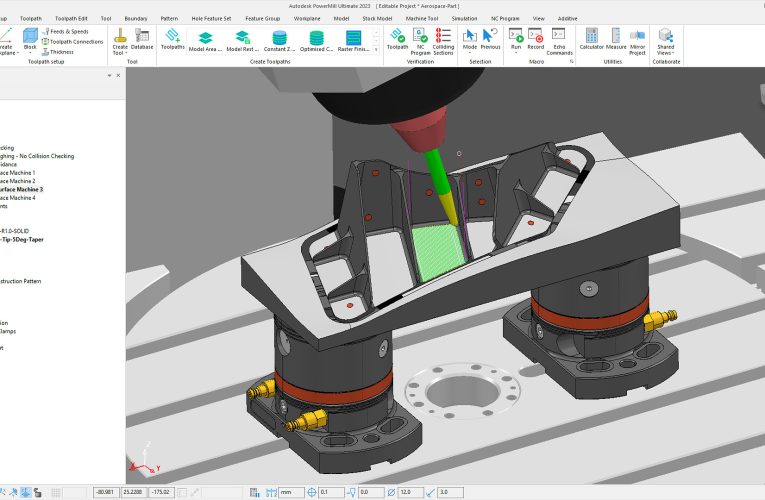The height and width of the screenshot is (500, 765).
Task: Open the Toolpath ribbon tab
Action: (x=31, y=19)
